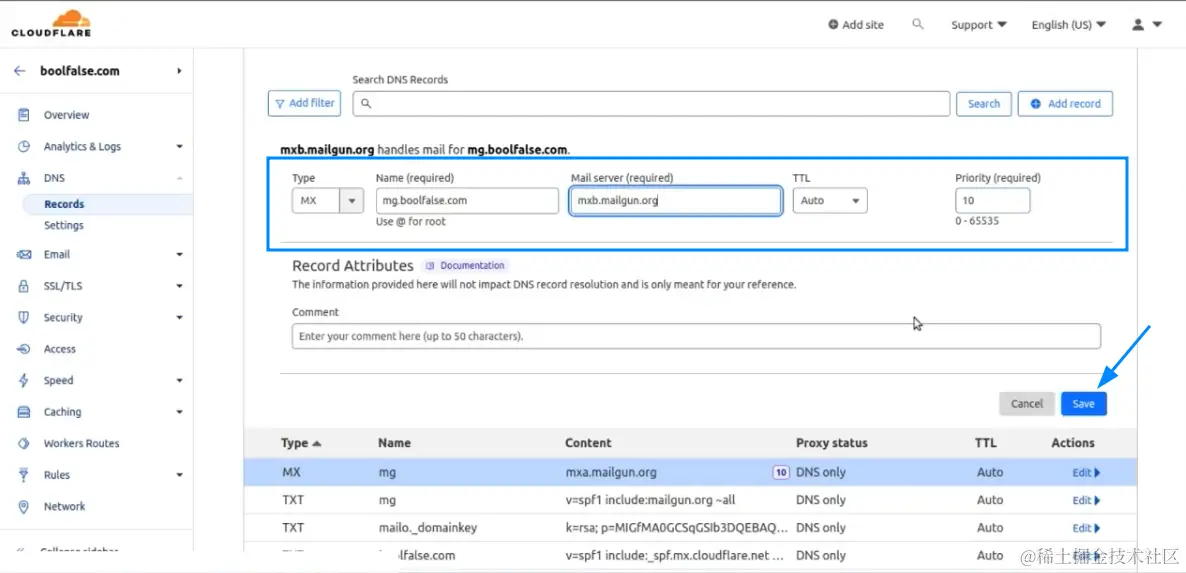Edit the mailo._domainkey TXT record

point(1086,528)
